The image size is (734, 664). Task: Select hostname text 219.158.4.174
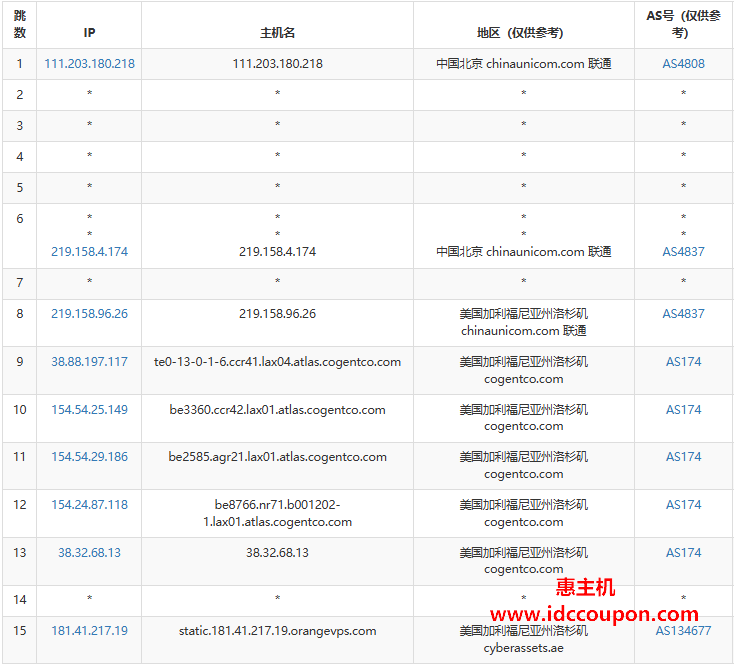pos(278,251)
